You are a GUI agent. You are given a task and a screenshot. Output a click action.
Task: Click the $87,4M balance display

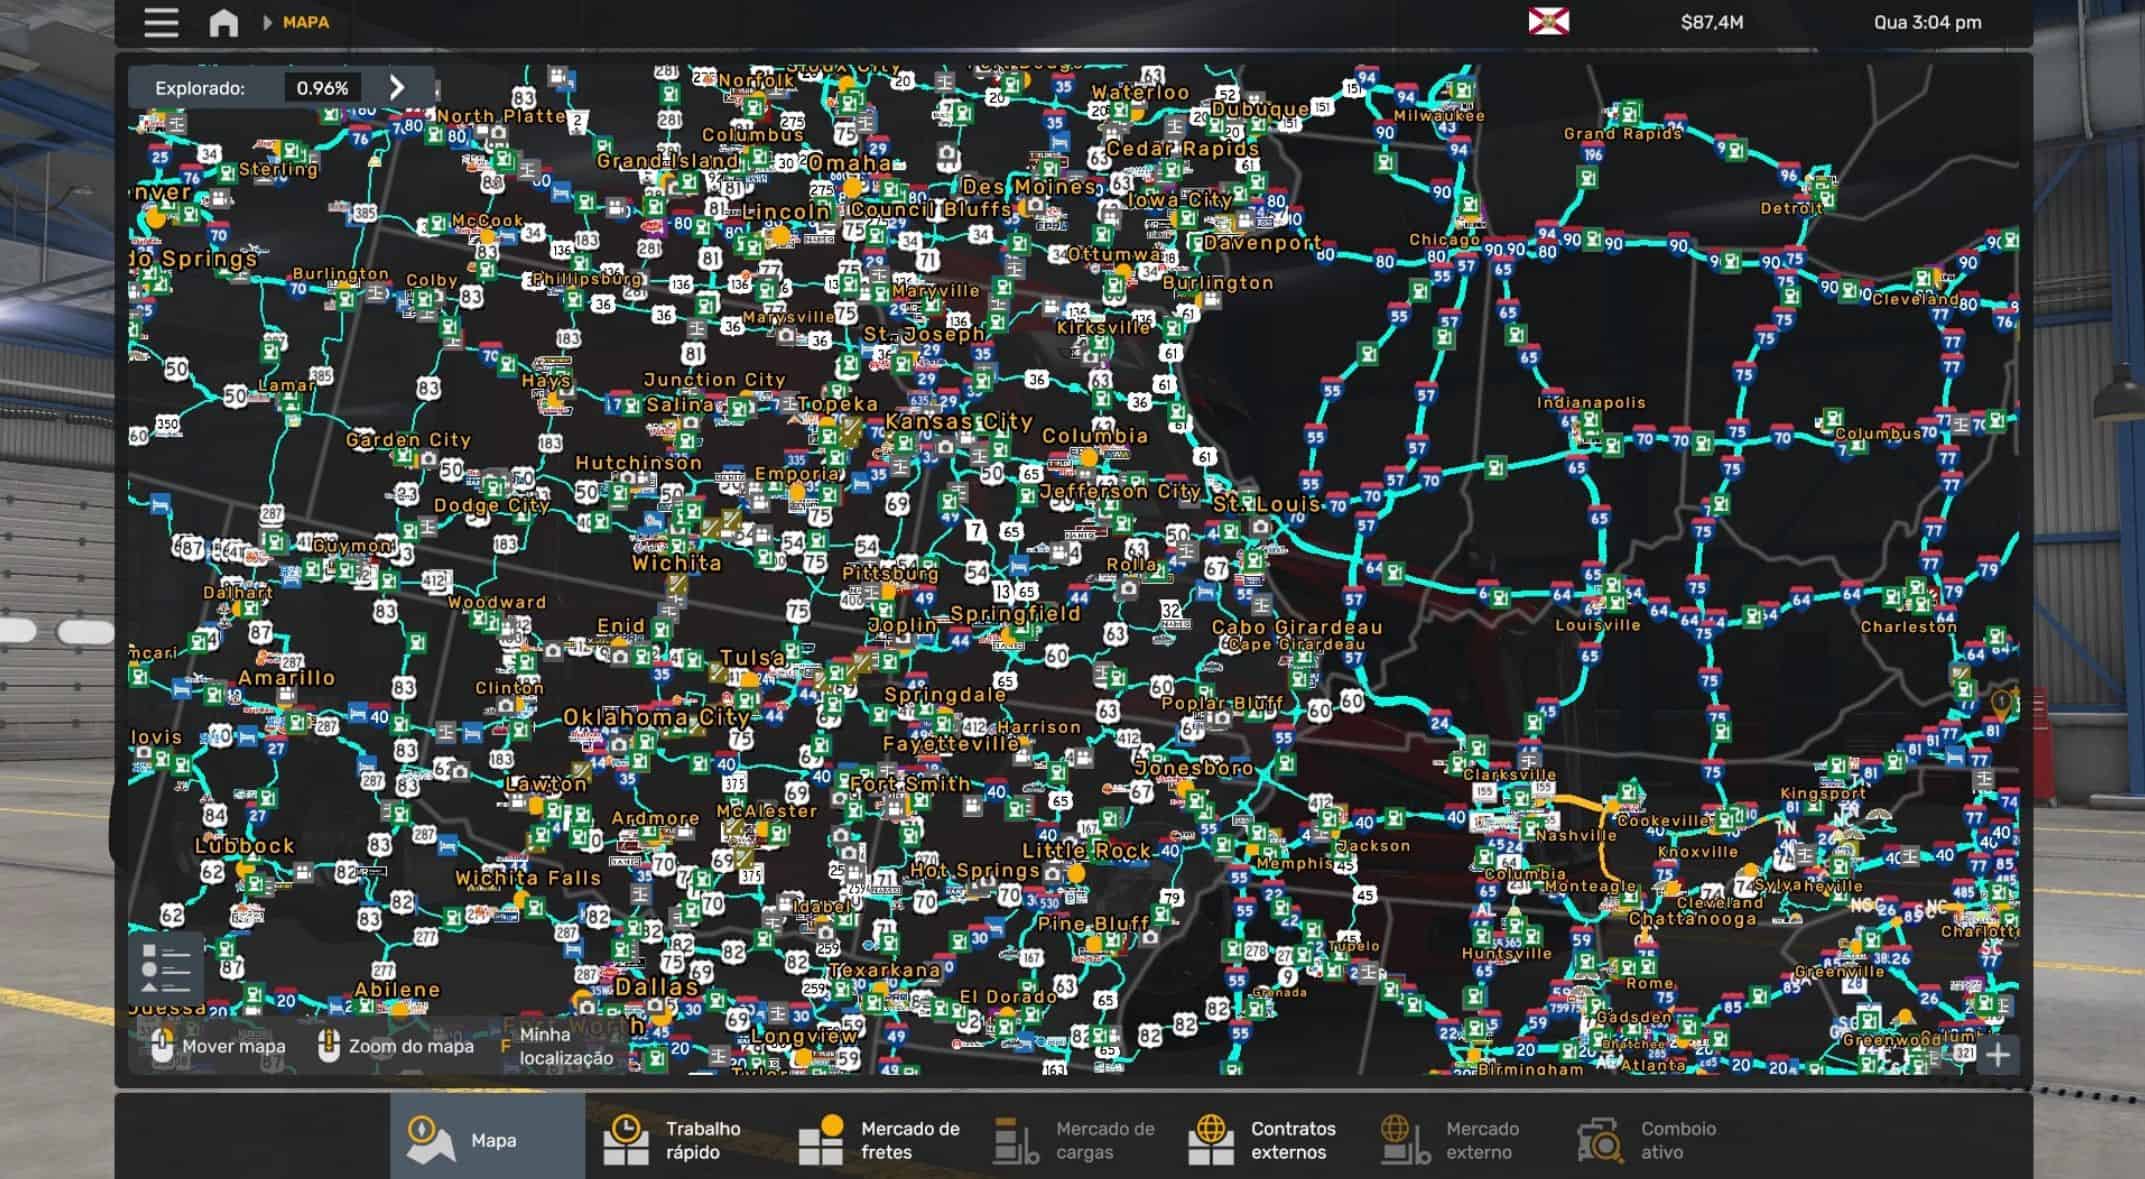tap(1711, 22)
